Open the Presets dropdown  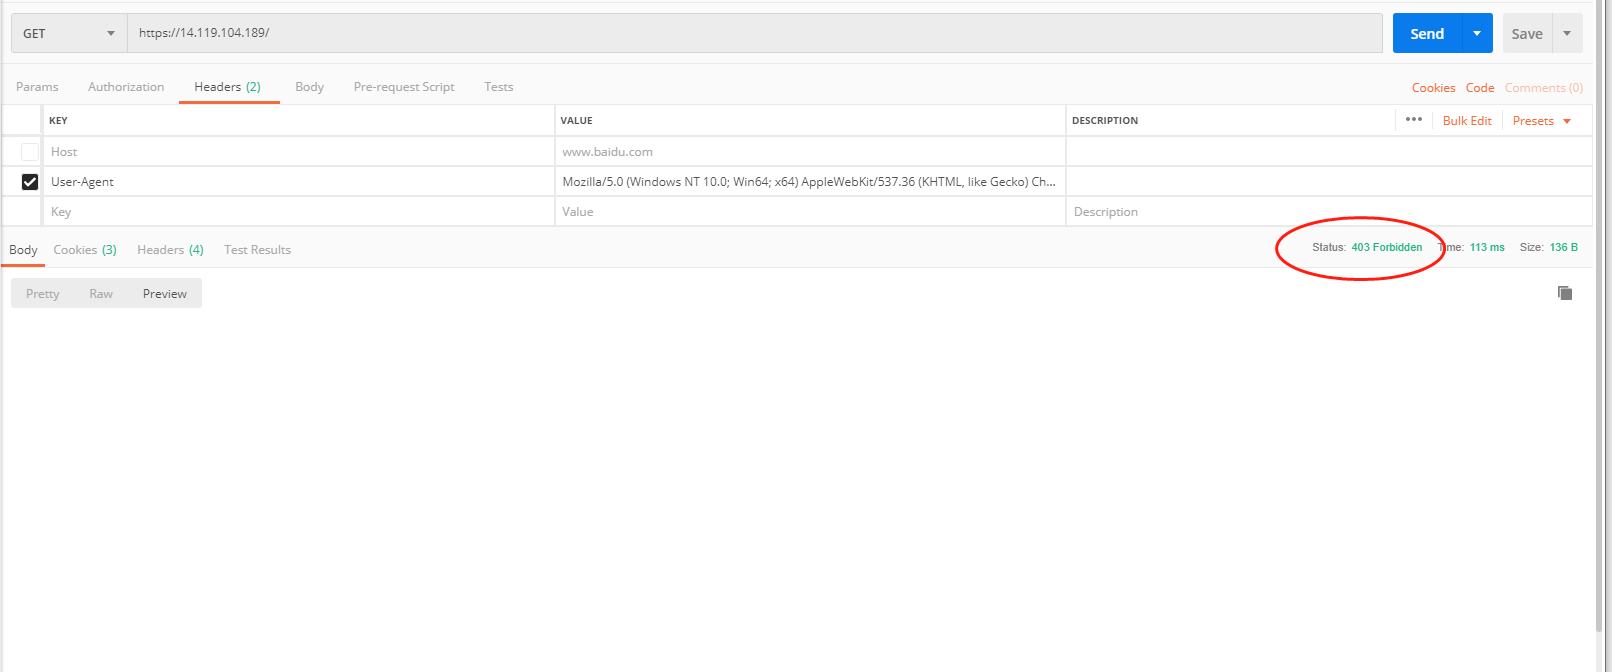click(1541, 121)
